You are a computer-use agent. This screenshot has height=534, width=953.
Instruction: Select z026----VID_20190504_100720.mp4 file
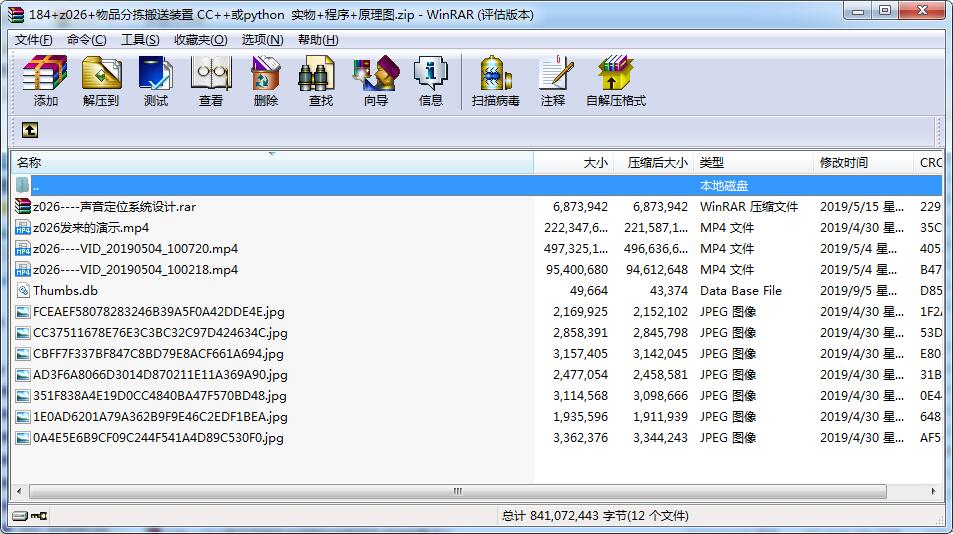(136, 248)
